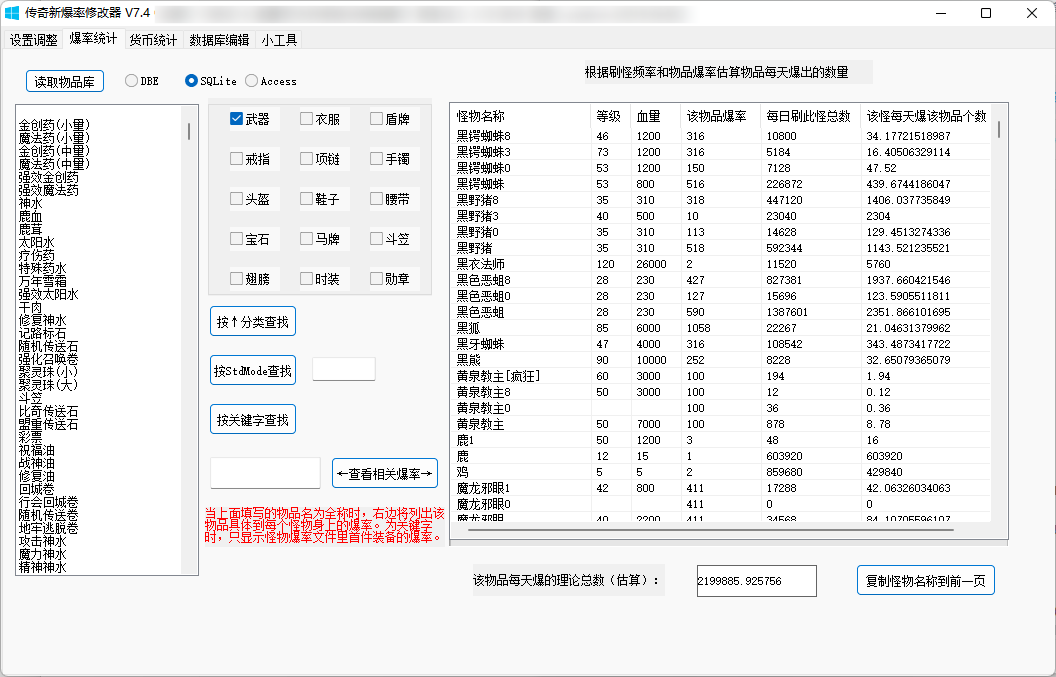Check the 勋章 checkbox
1056x677 pixels.
377,279
